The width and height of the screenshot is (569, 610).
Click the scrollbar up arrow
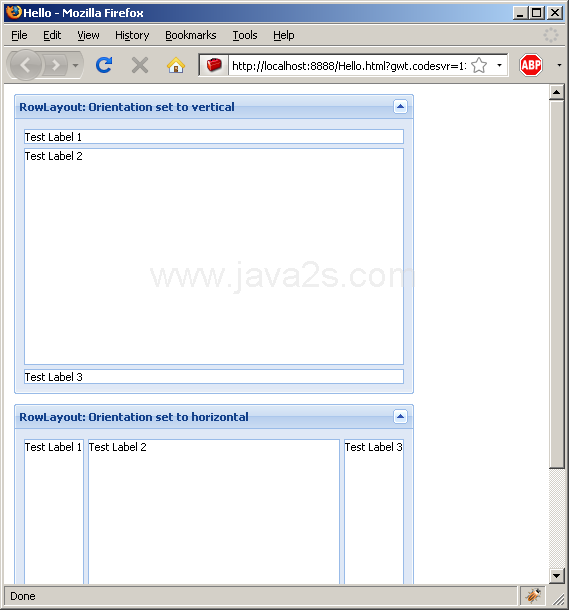(556, 92)
